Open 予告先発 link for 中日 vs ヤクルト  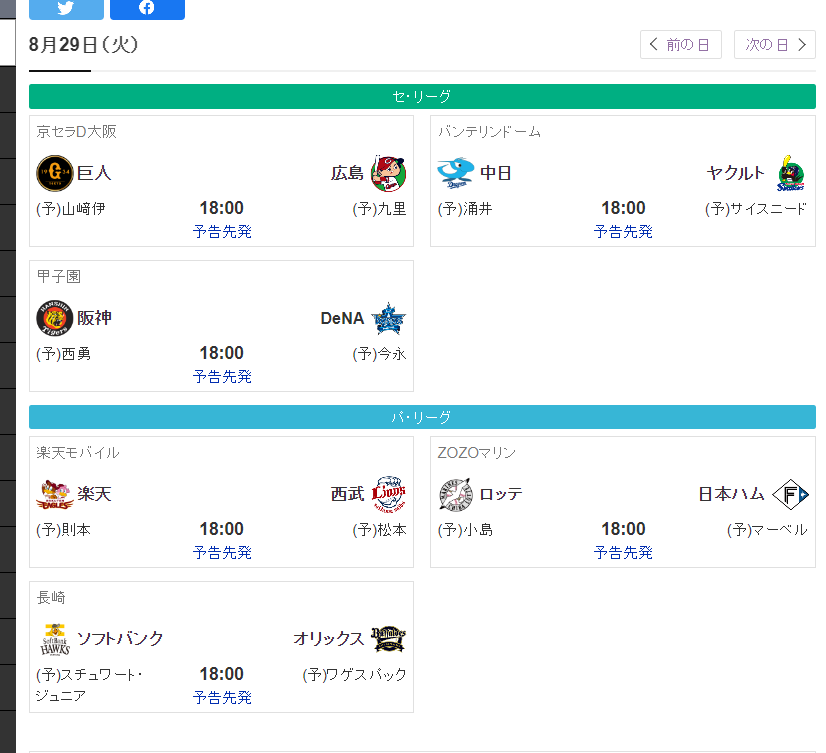tap(623, 231)
